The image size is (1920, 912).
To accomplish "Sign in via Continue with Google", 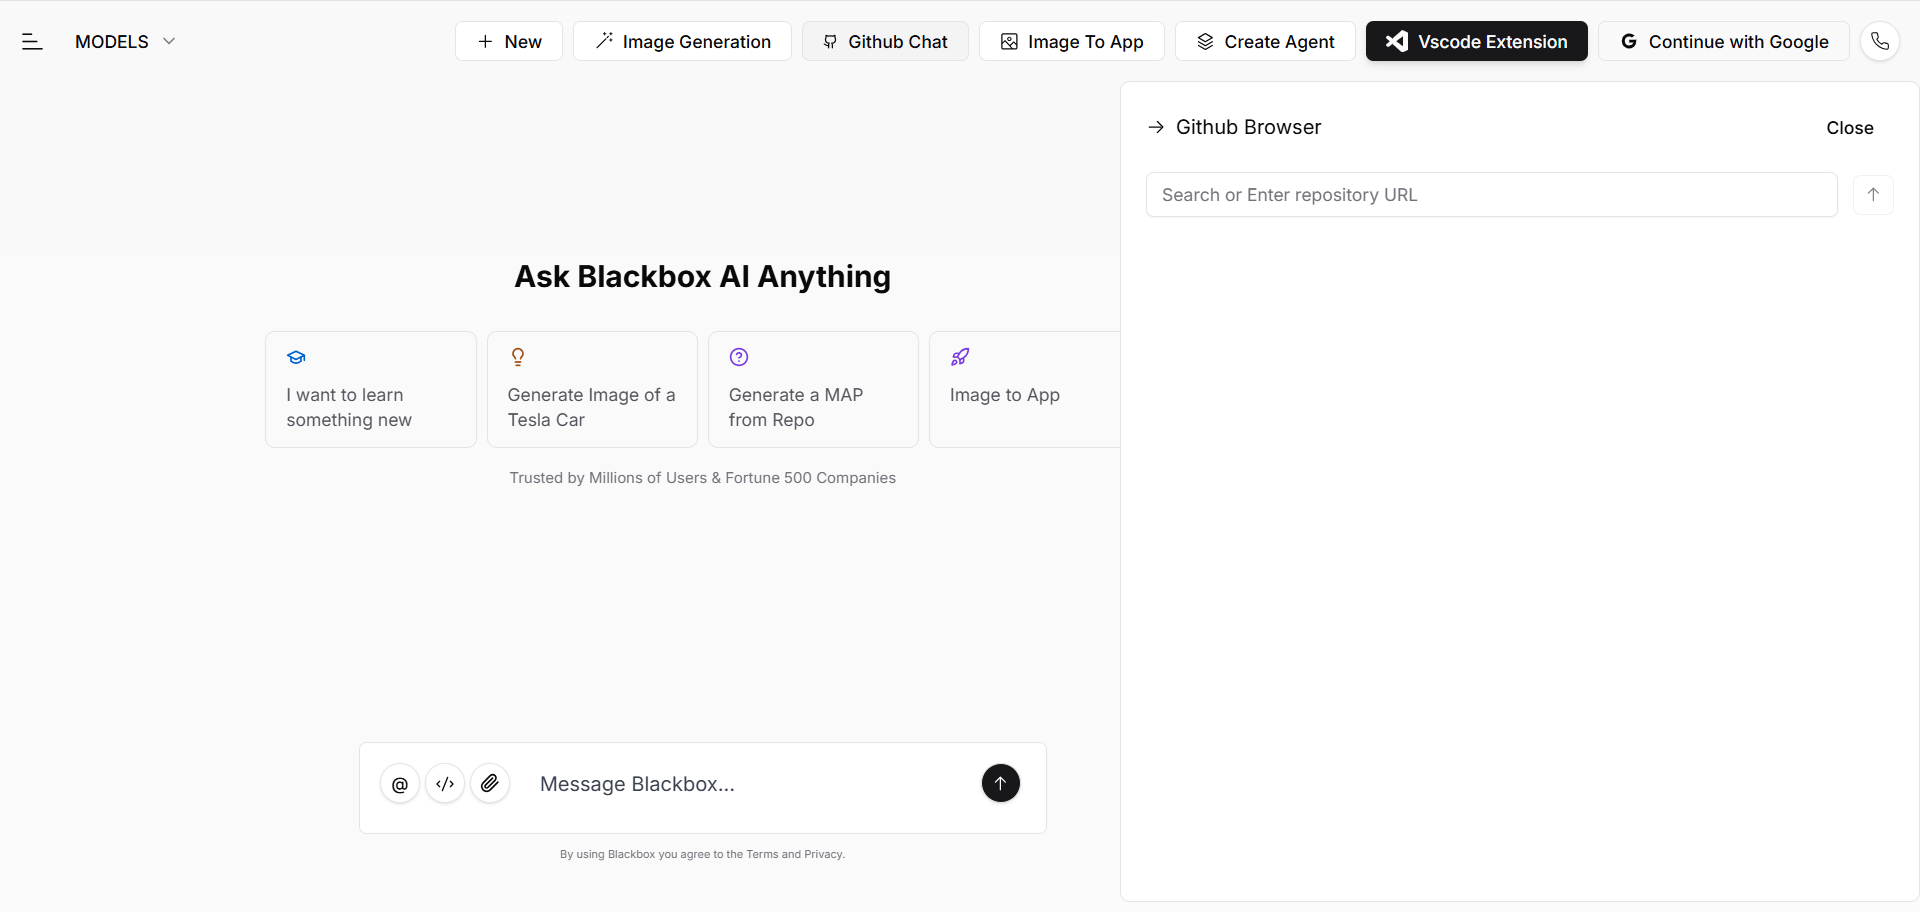I will click(x=1723, y=41).
